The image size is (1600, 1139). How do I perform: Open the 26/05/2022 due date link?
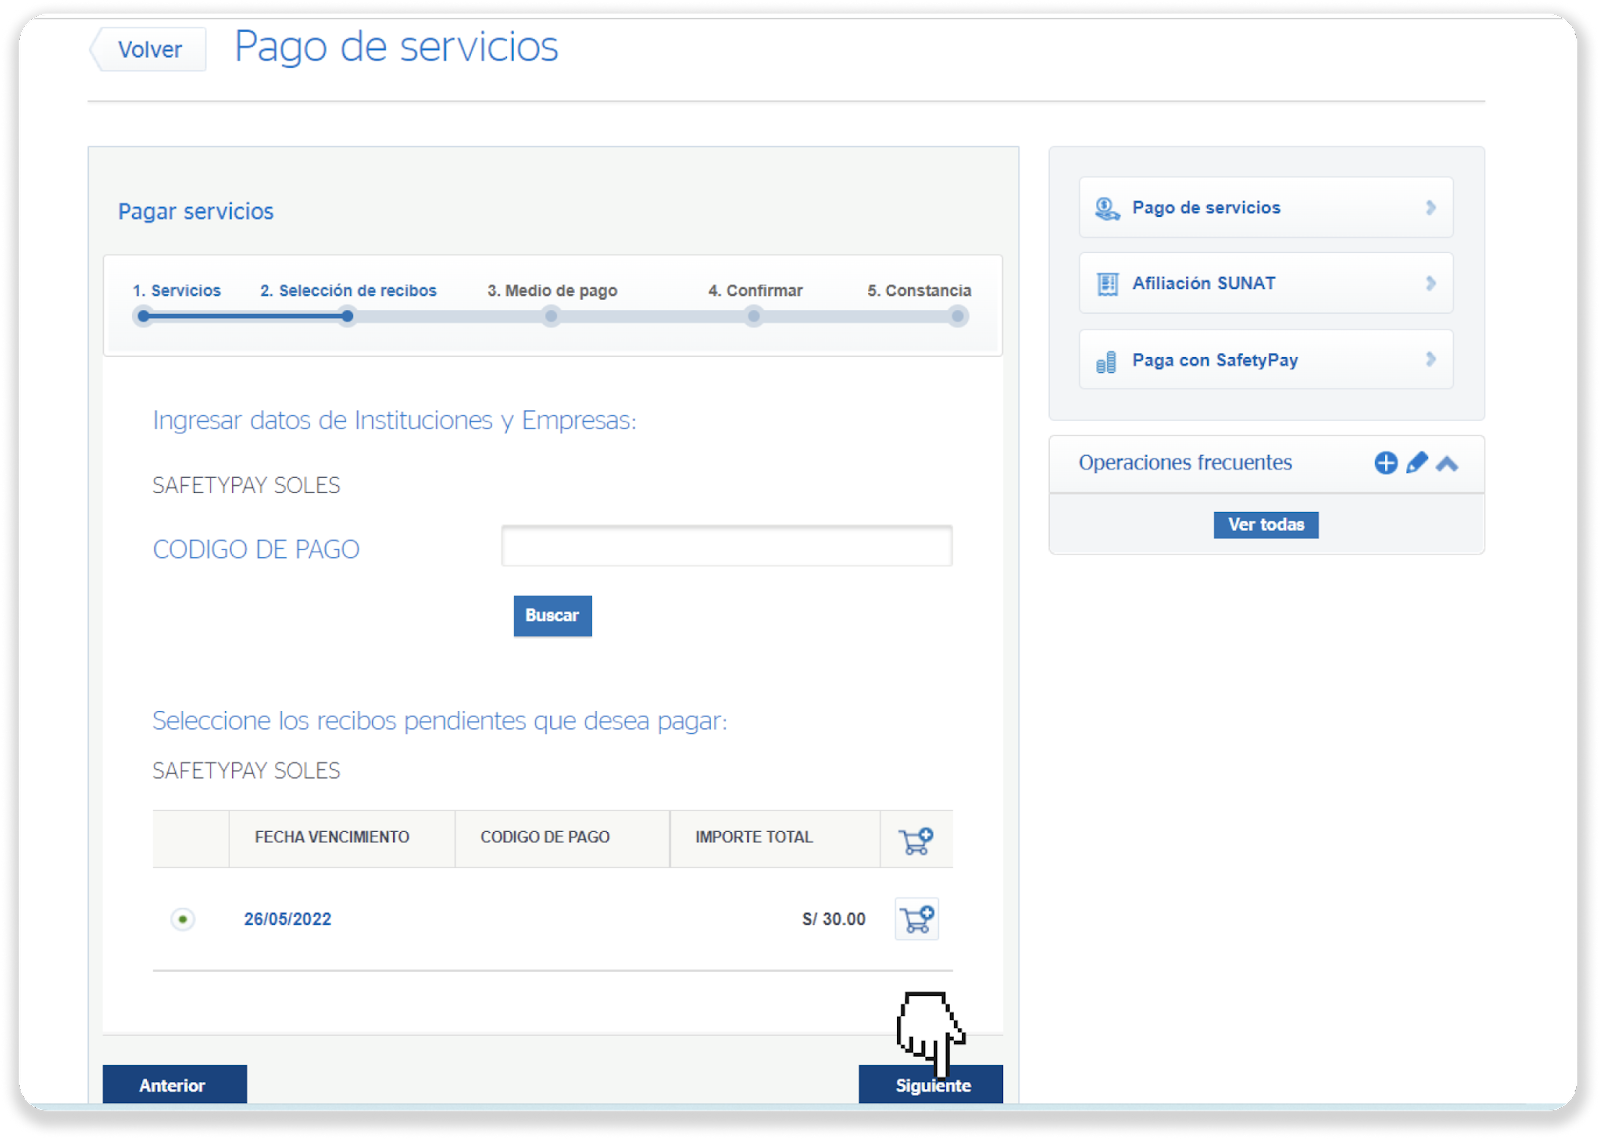click(x=287, y=919)
